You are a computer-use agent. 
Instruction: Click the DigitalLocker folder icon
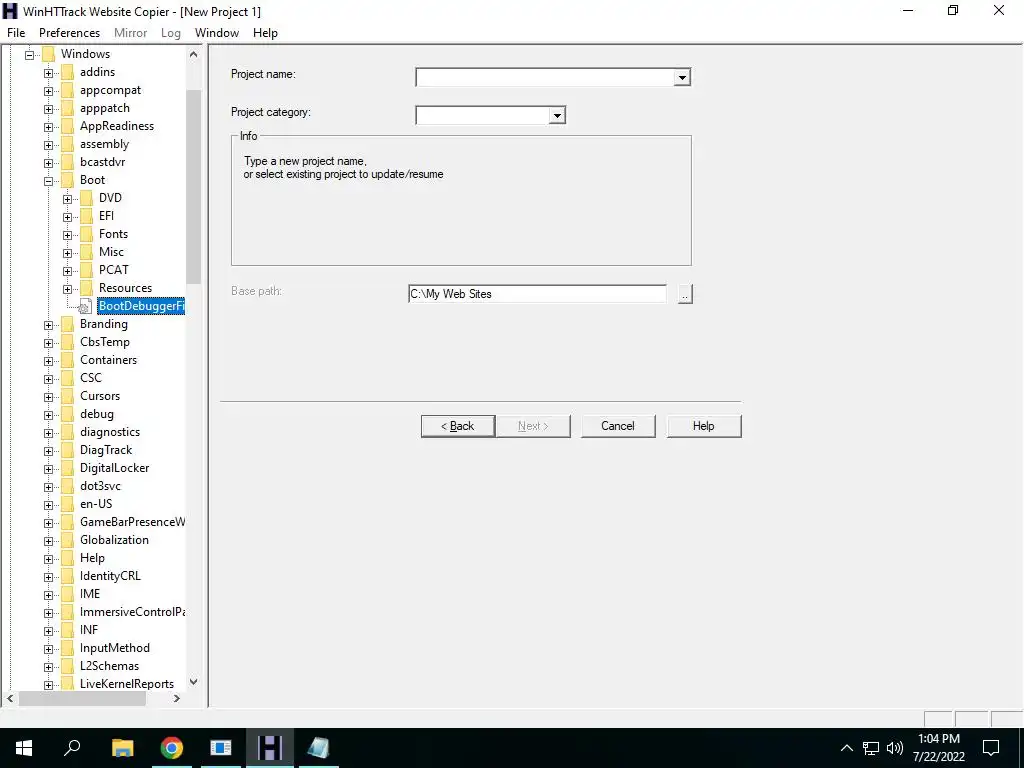pyautogui.click(x=67, y=468)
